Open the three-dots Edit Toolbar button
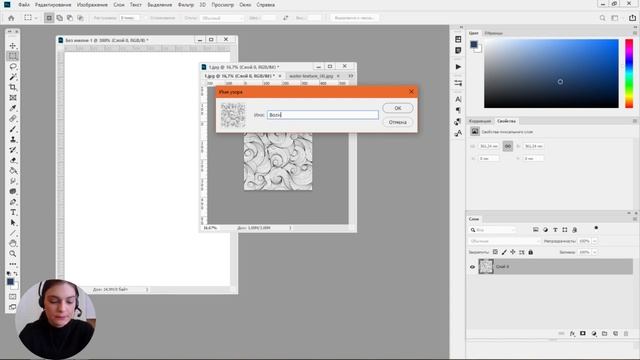 click(13, 264)
